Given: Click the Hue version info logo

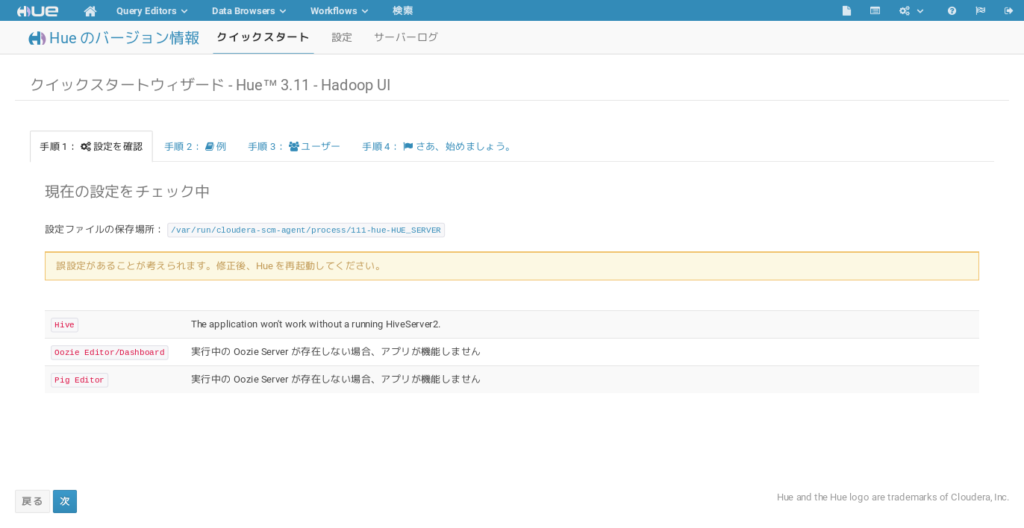Looking at the screenshot, I should pos(37,39).
